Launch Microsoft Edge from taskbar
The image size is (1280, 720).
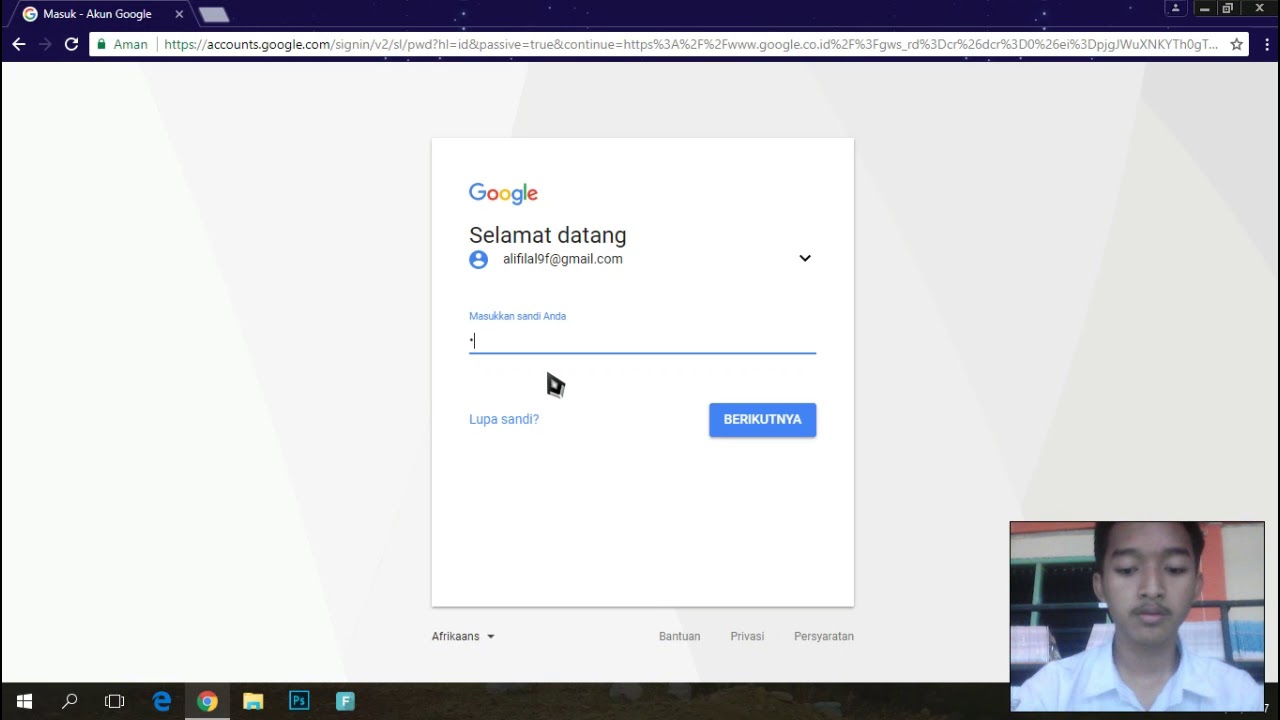pos(161,701)
